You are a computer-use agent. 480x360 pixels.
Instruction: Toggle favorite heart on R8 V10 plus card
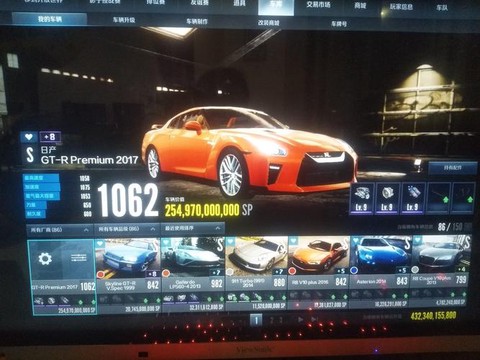point(293,240)
